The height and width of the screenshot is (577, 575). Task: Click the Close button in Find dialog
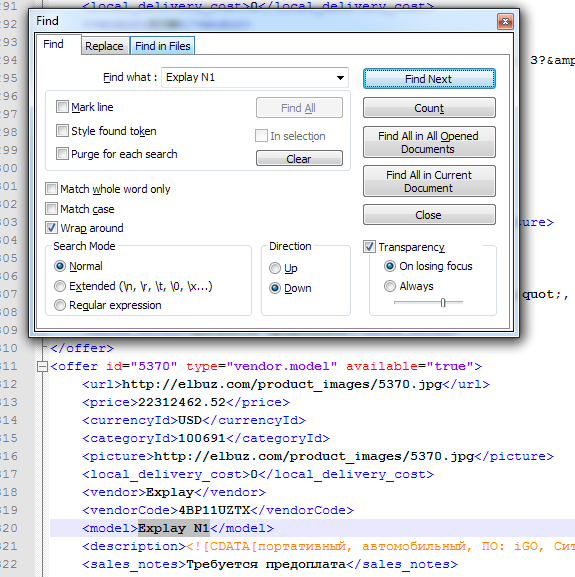pyautogui.click(x=429, y=215)
